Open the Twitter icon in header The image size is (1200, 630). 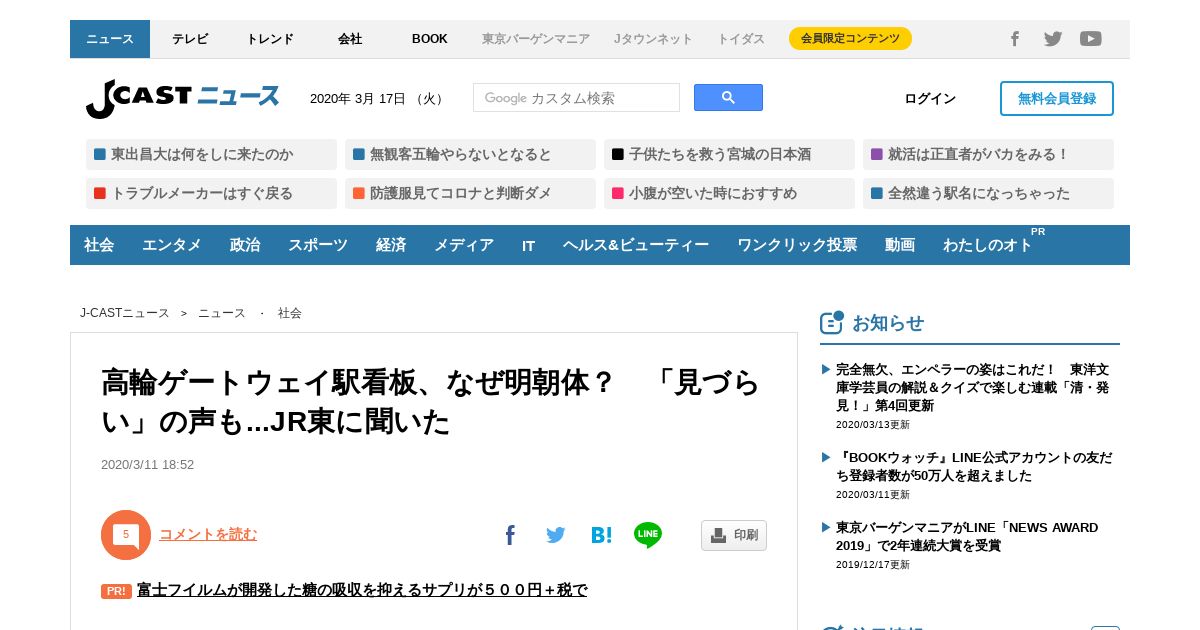tap(1053, 39)
